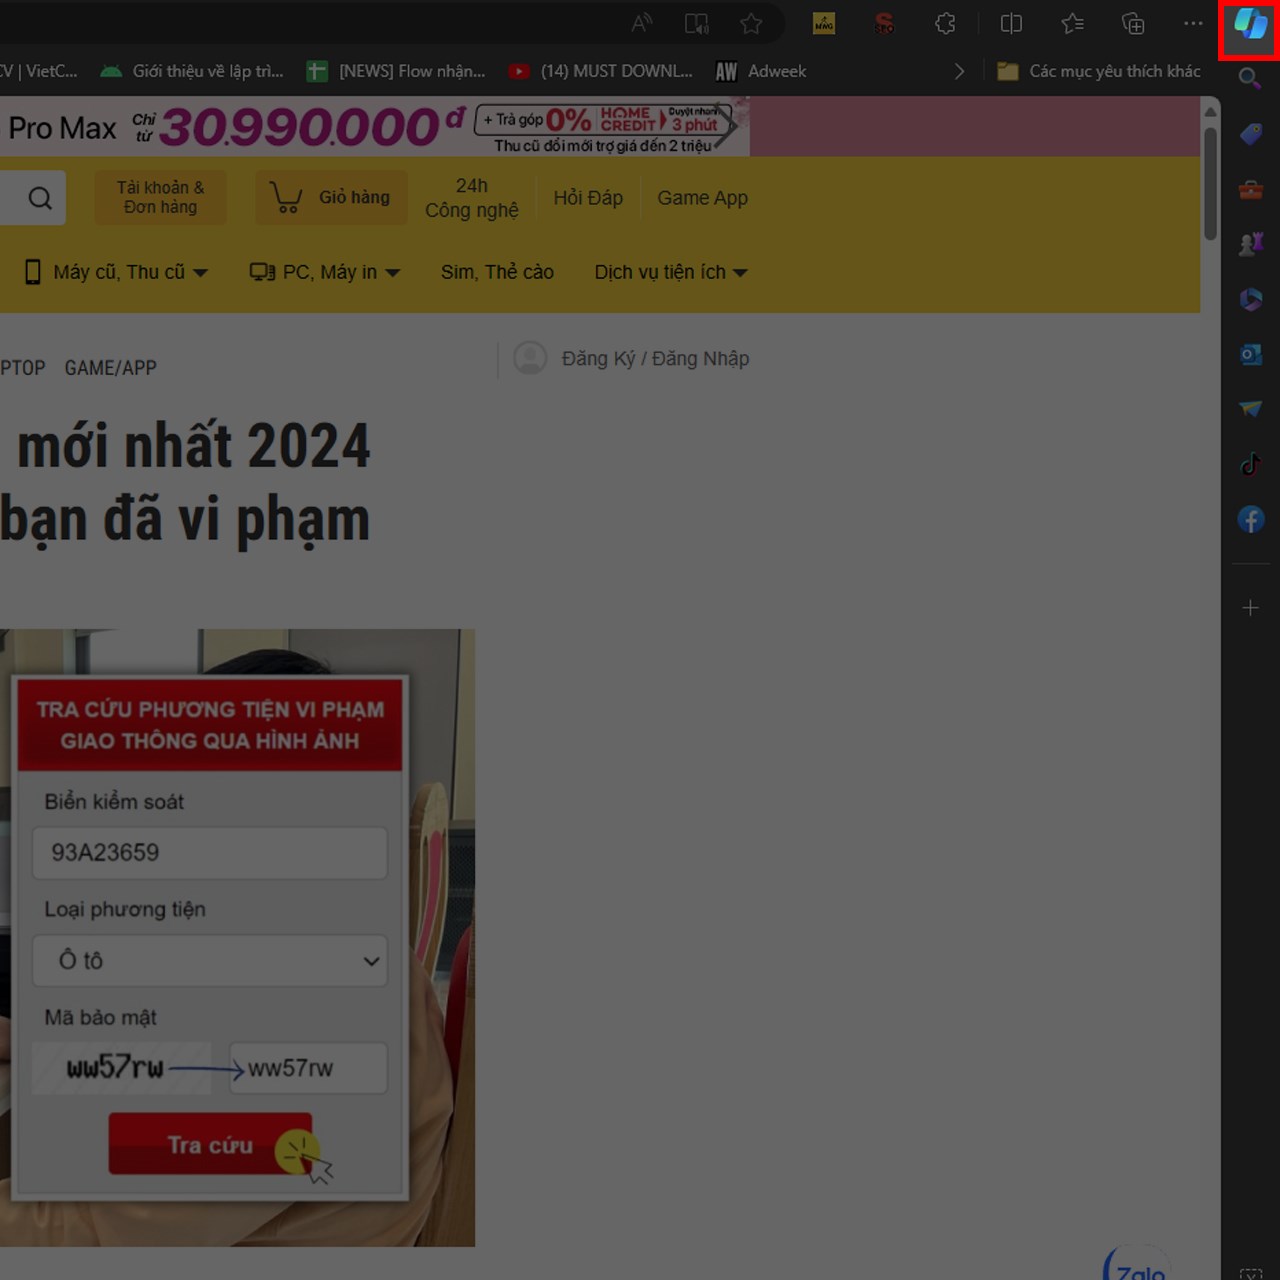1280x1280 pixels.
Task: Open Facebook from the sidebar
Action: pos(1250,519)
